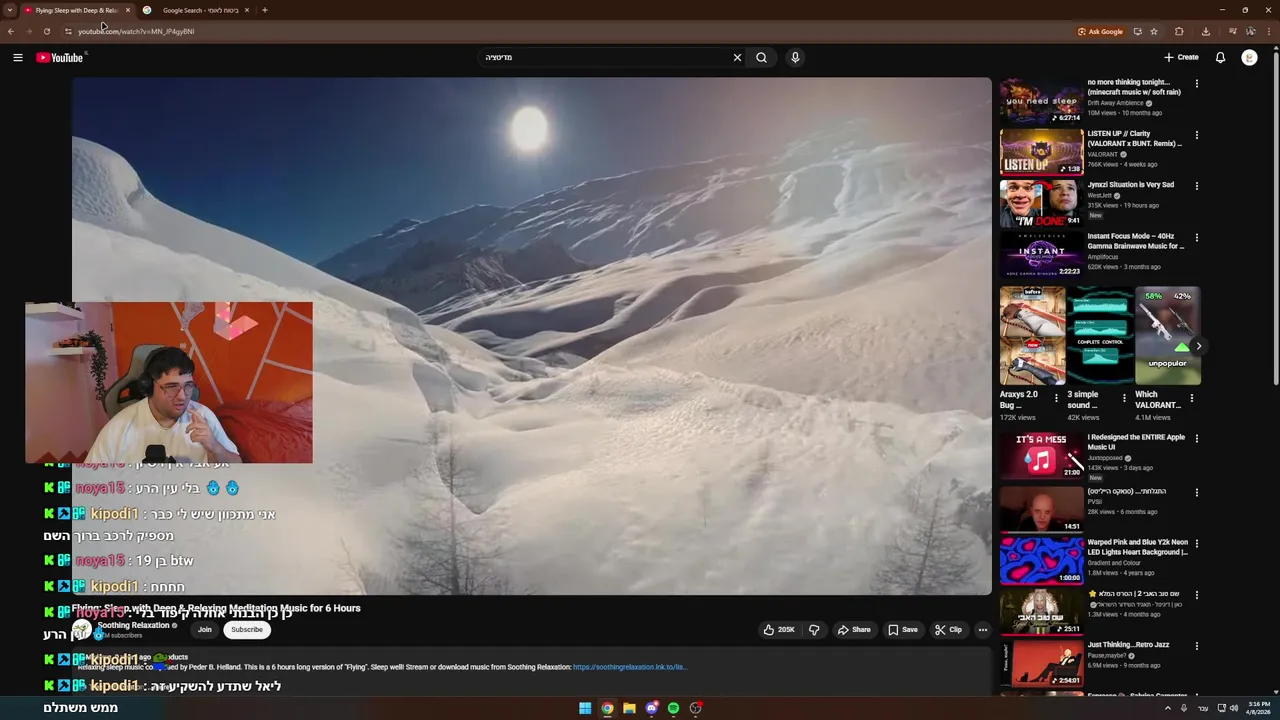This screenshot has width=1280, height=720.
Task: Open YouTube account avatar menu
Action: click(1249, 58)
